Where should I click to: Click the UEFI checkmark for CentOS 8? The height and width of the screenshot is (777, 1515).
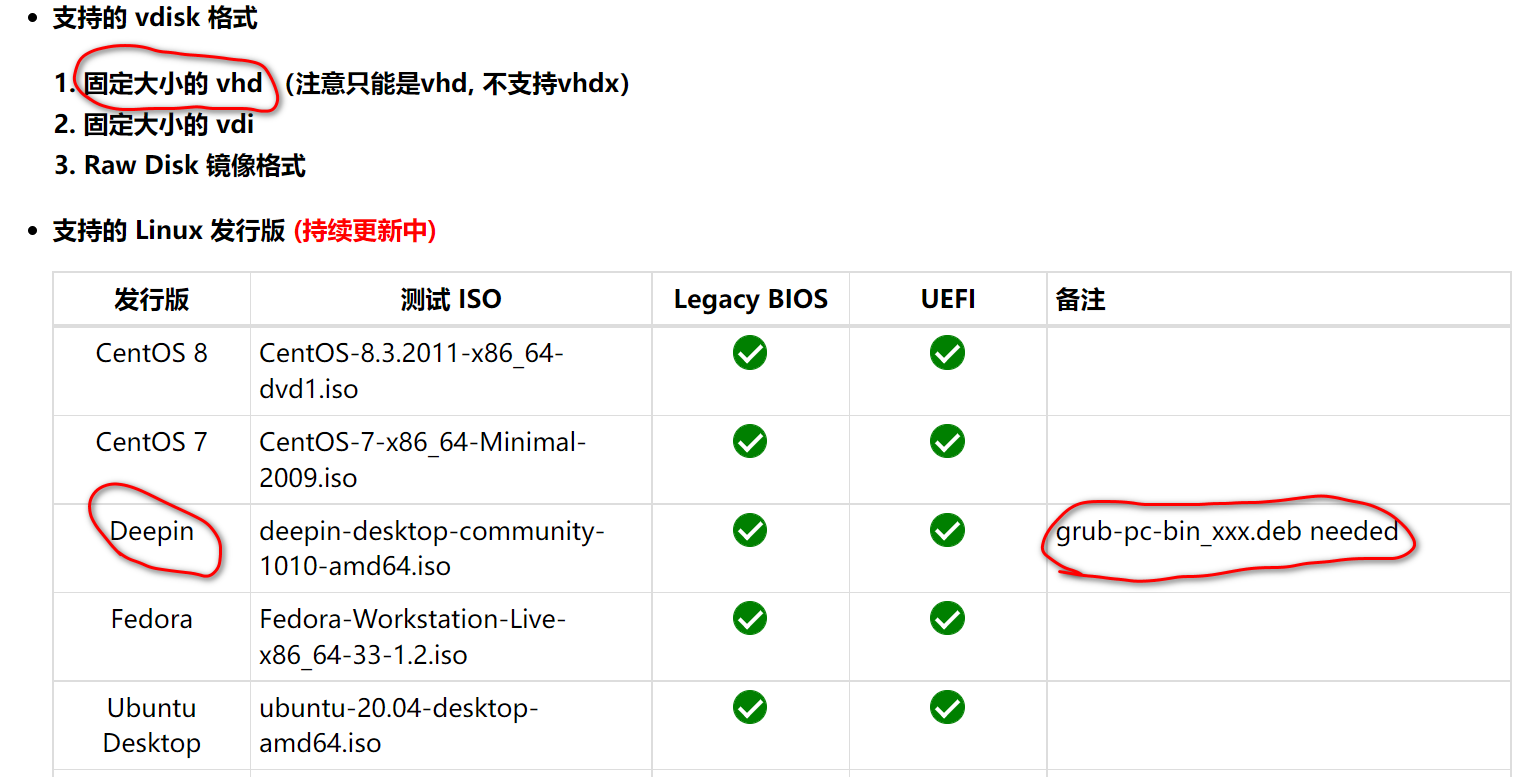(x=947, y=353)
